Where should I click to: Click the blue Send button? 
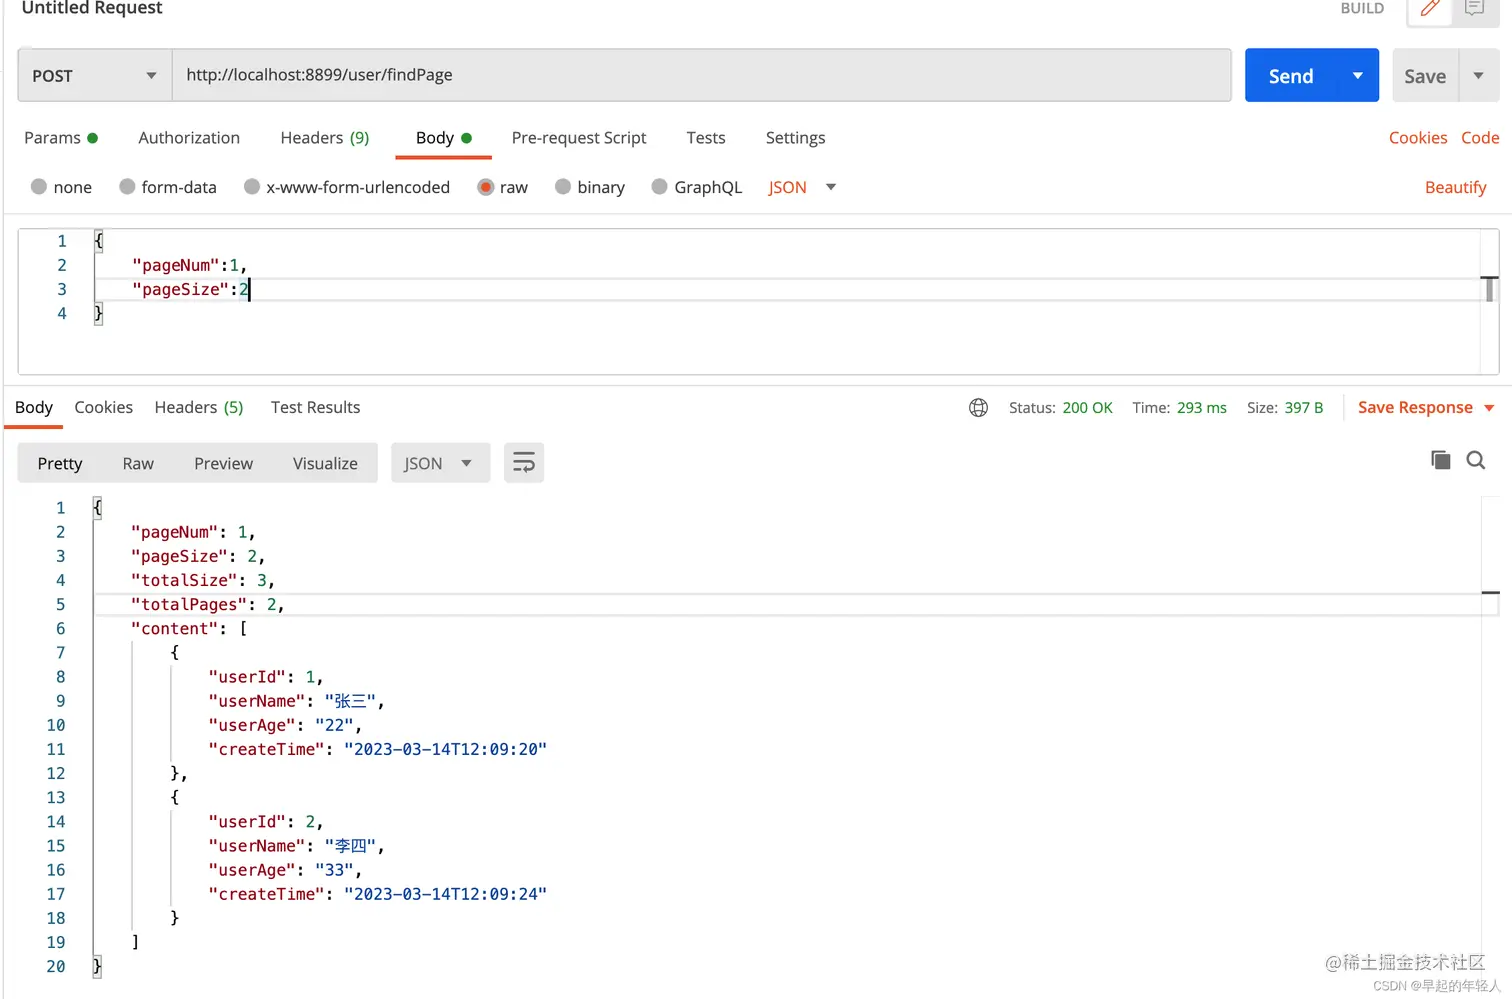pyautogui.click(x=1291, y=76)
